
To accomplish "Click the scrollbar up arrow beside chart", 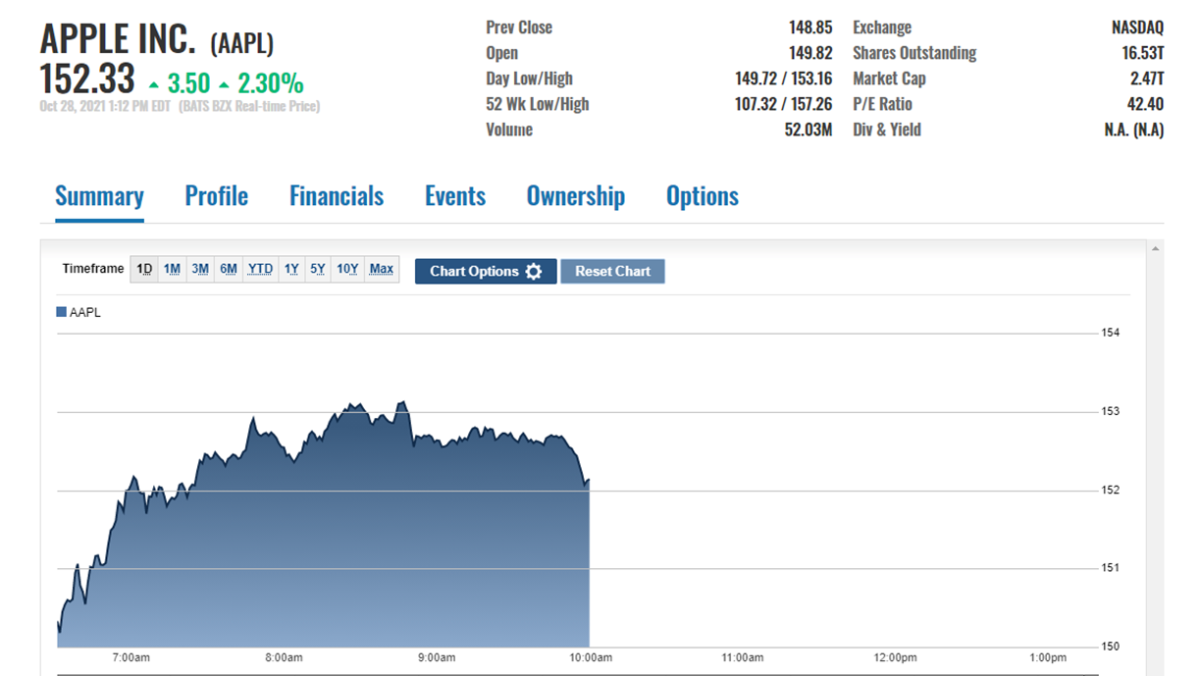I will click(1157, 248).
